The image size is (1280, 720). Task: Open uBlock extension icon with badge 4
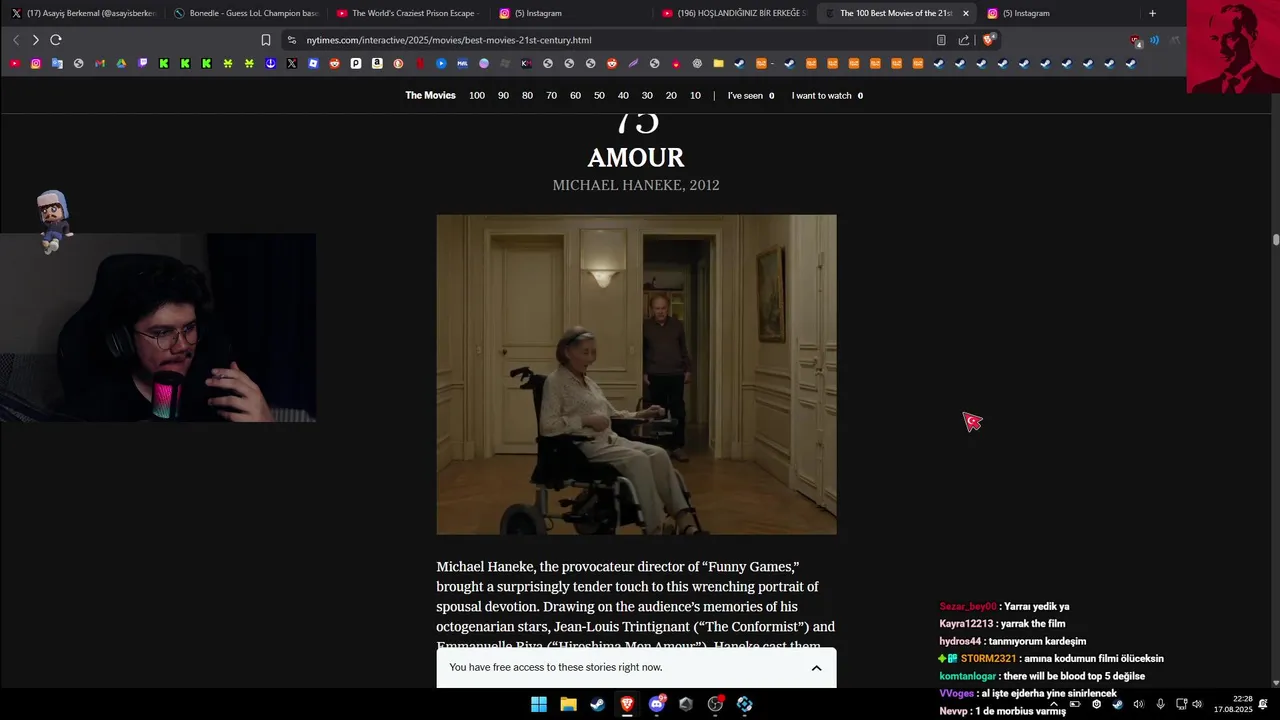pos(1135,41)
